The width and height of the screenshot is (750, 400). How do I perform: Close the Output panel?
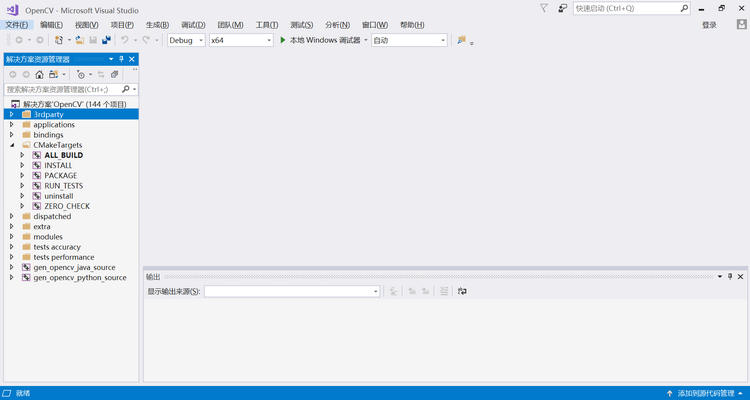coord(740,277)
